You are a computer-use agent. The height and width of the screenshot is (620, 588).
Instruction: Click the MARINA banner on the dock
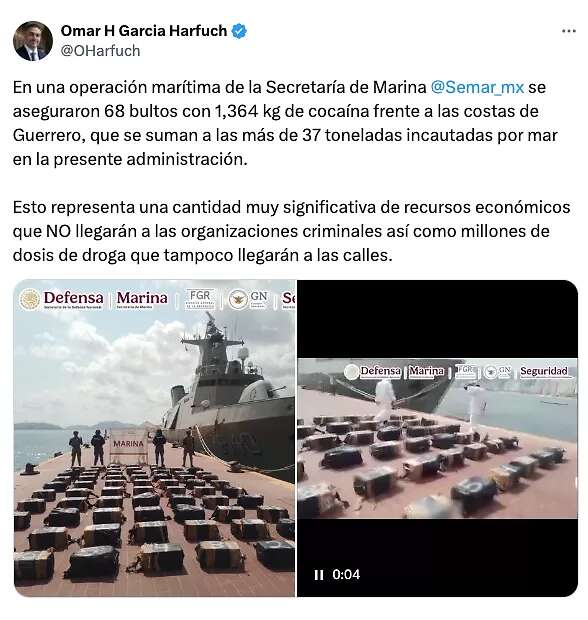pos(129,445)
